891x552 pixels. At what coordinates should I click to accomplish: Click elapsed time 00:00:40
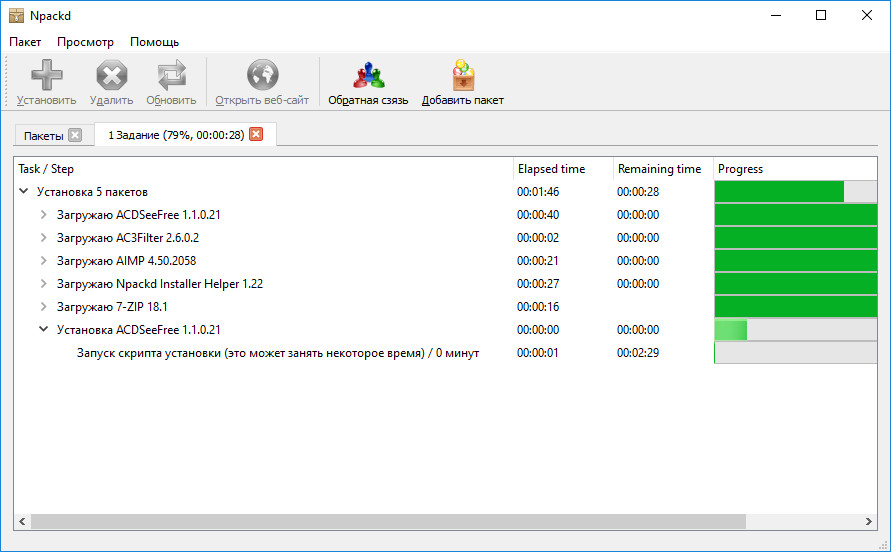pyautogui.click(x=538, y=215)
